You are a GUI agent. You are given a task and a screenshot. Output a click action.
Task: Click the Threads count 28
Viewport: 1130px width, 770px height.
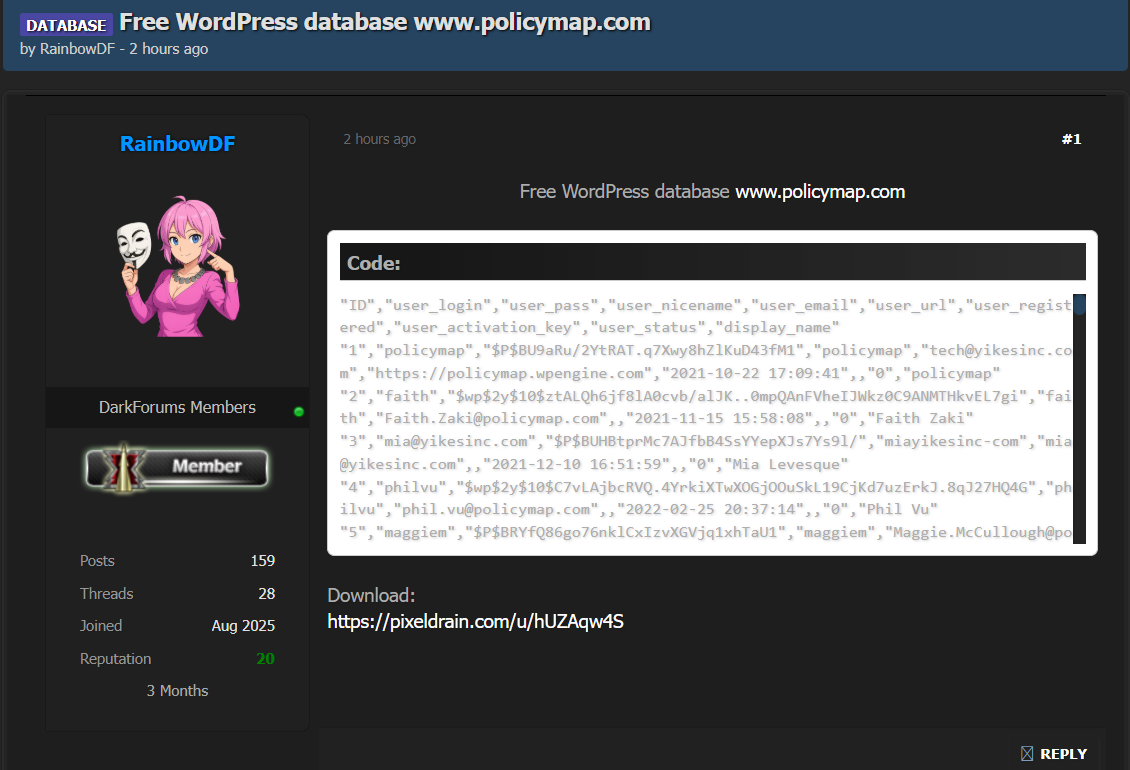pyautogui.click(x=266, y=594)
